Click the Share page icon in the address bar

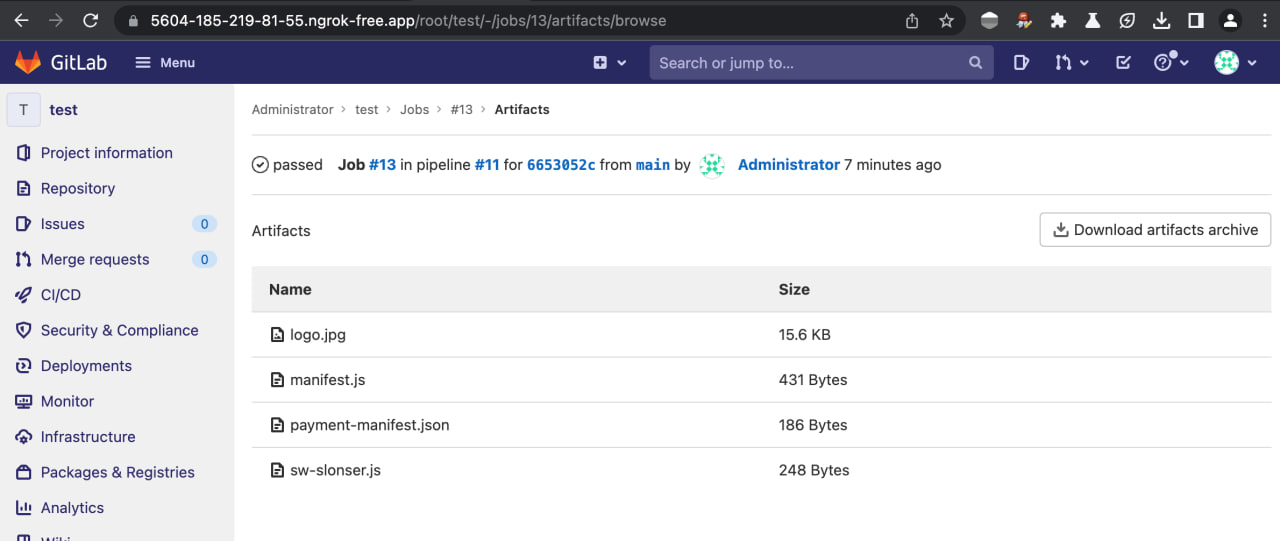tap(912, 20)
